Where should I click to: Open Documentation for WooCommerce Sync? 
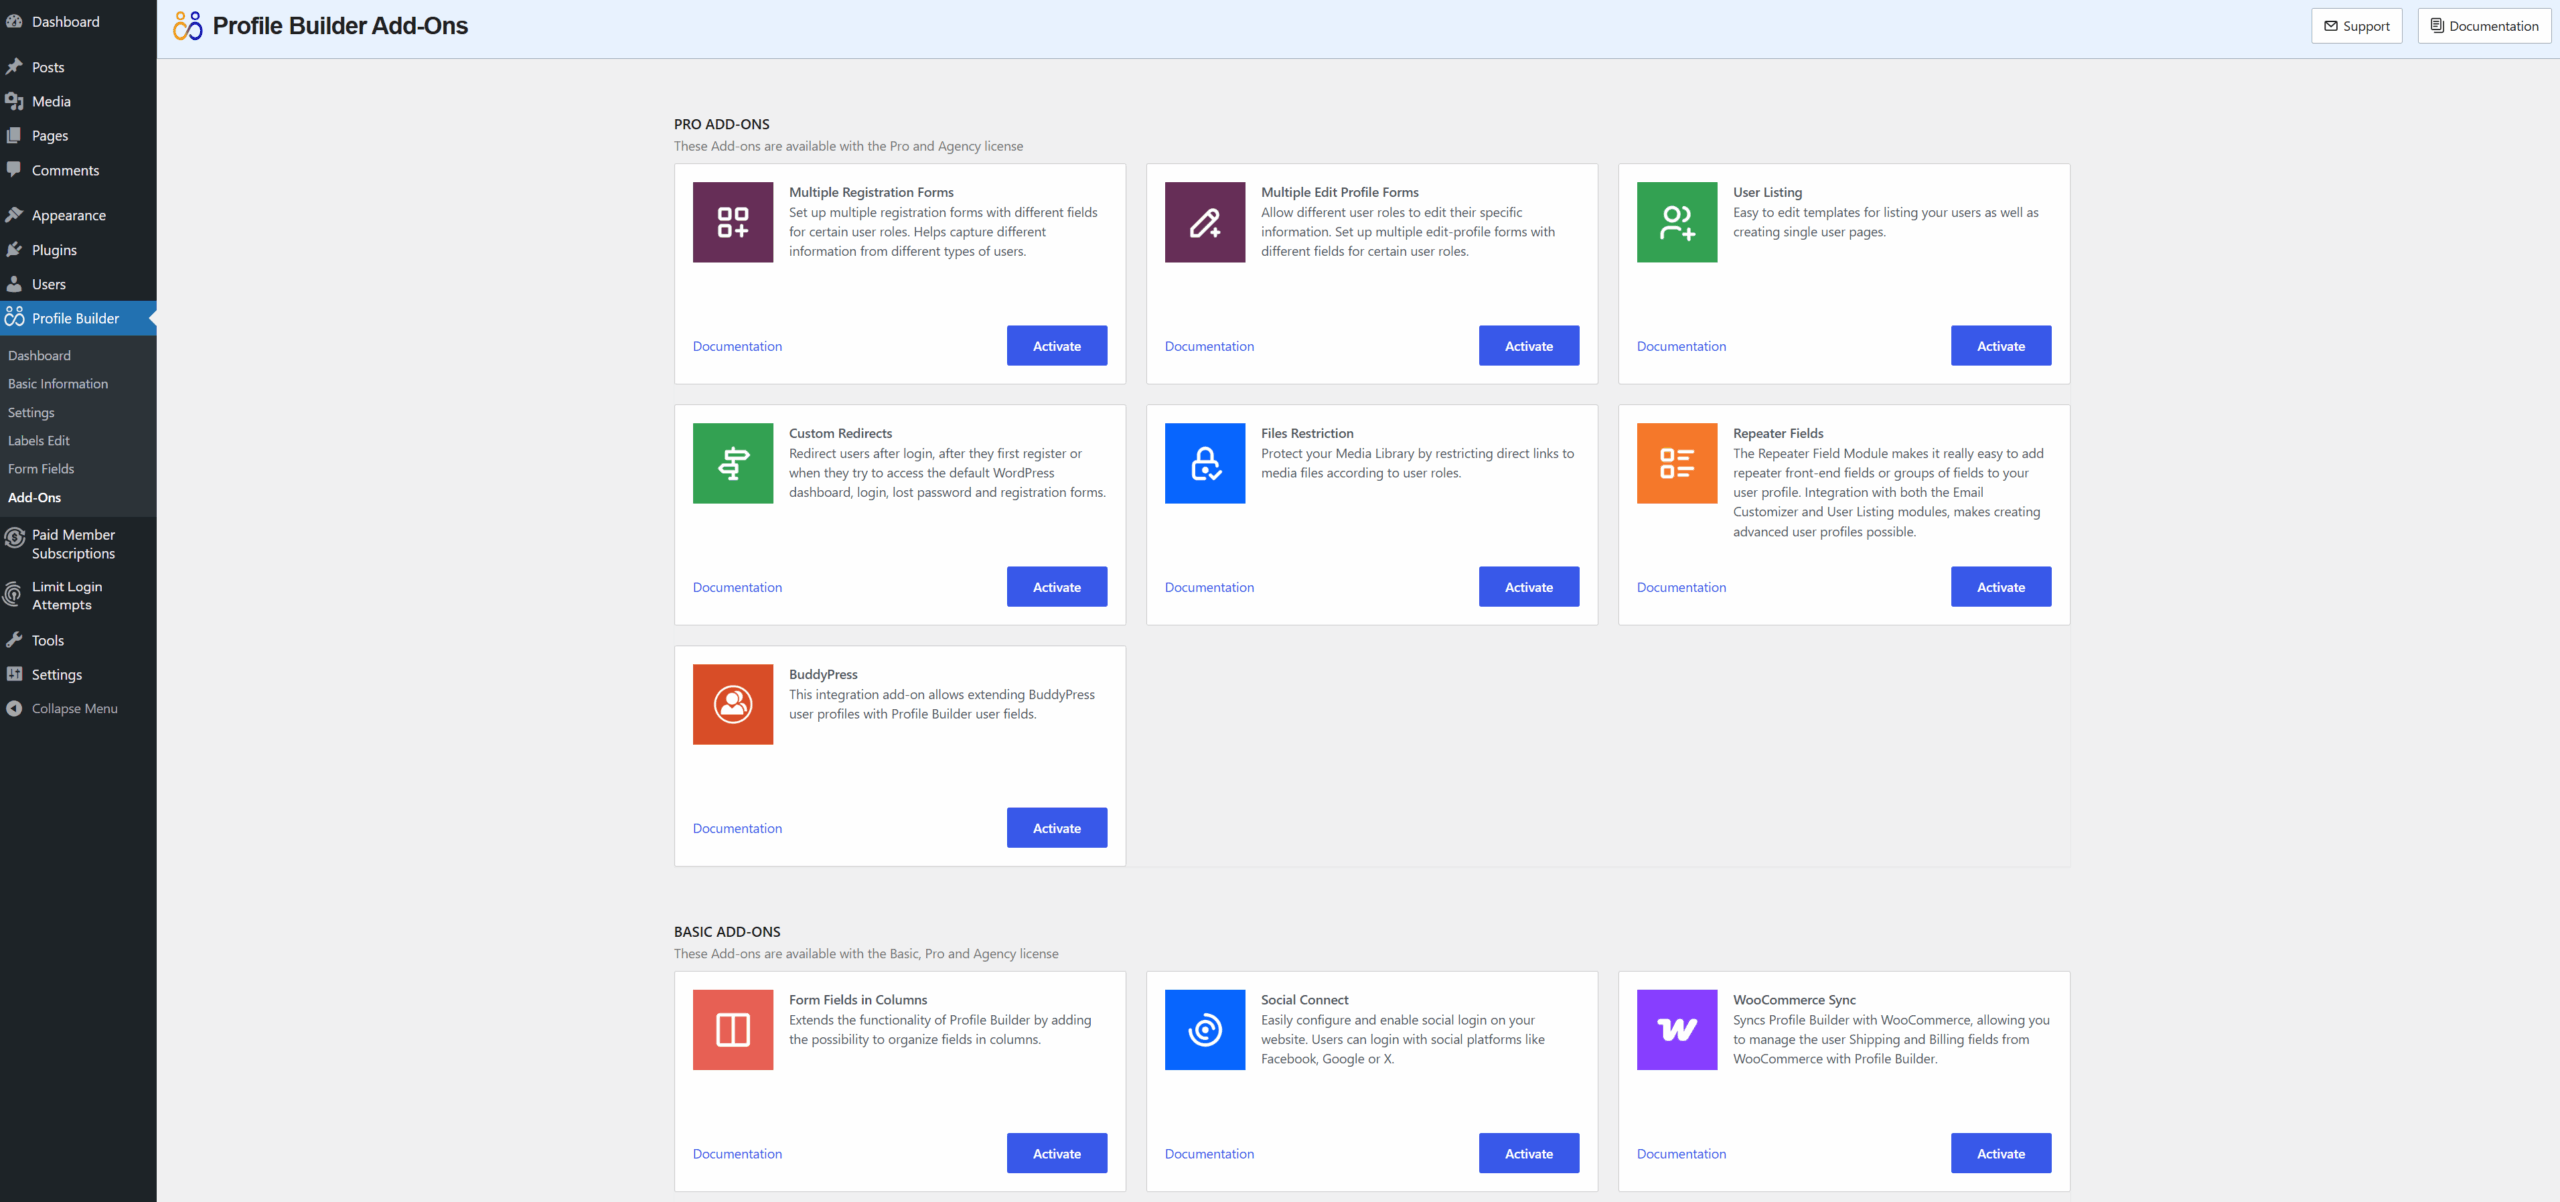pyautogui.click(x=1680, y=1153)
